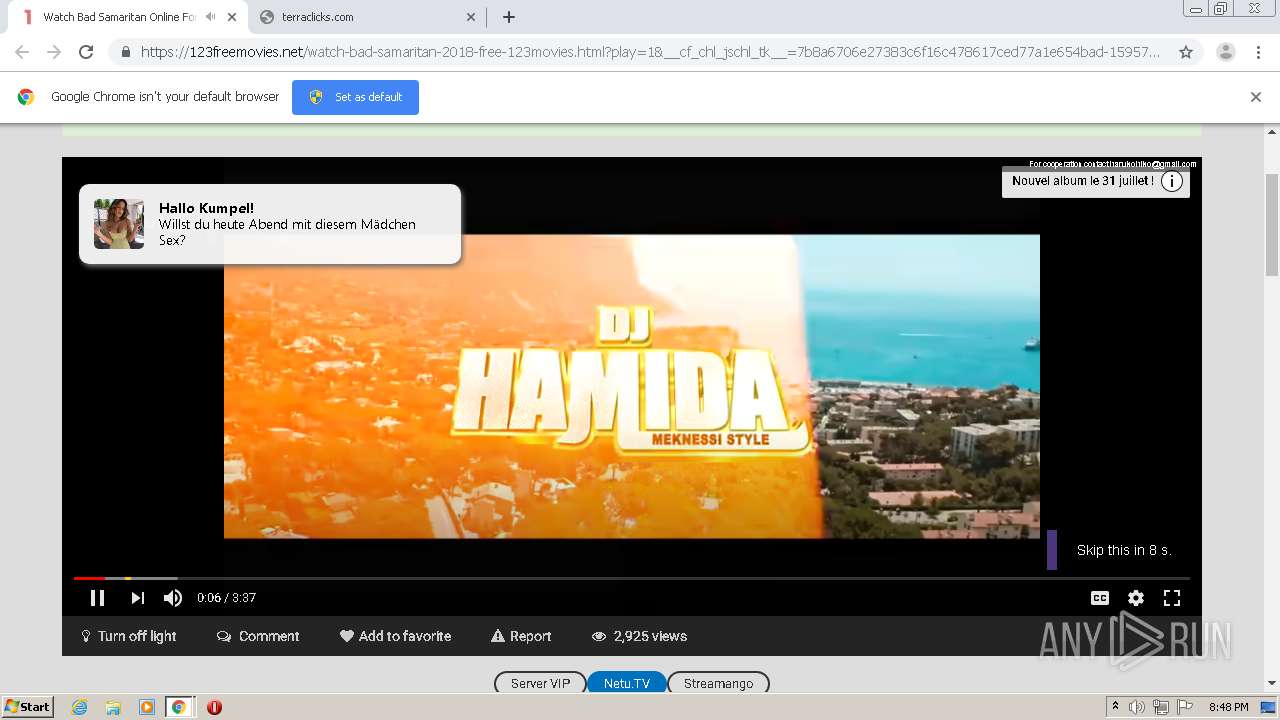Click girl thumbnail in notification
1280x720 pixels.
119,224
